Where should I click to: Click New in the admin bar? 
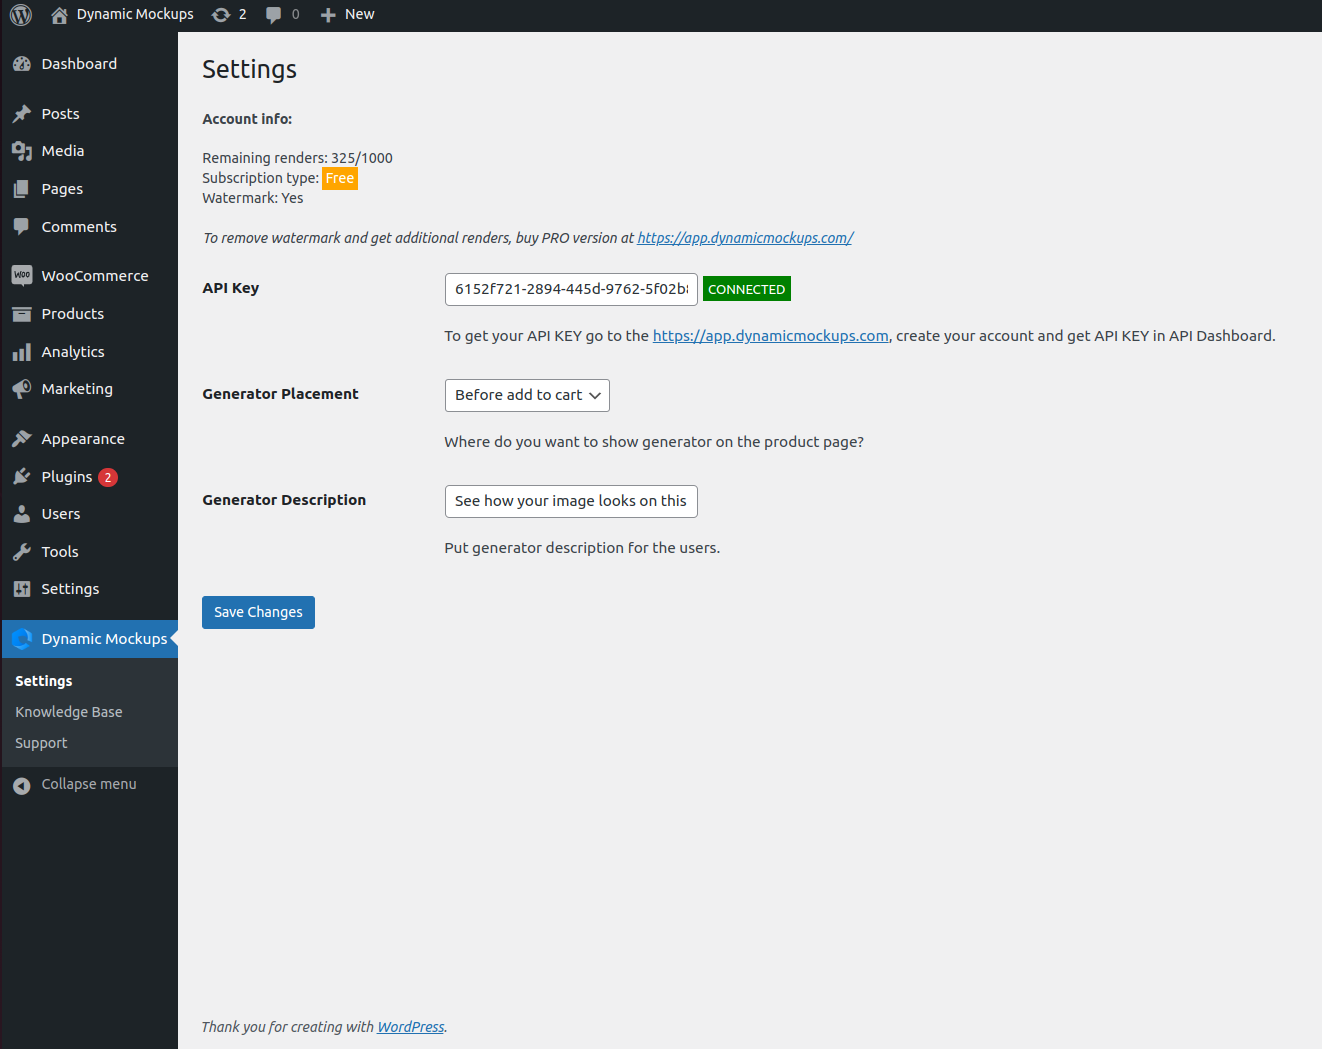[x=360, y=14]
